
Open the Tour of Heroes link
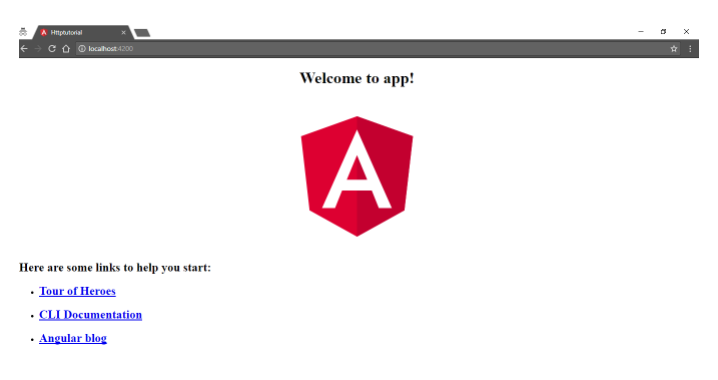pyautogui.click(x=77, y=291)
